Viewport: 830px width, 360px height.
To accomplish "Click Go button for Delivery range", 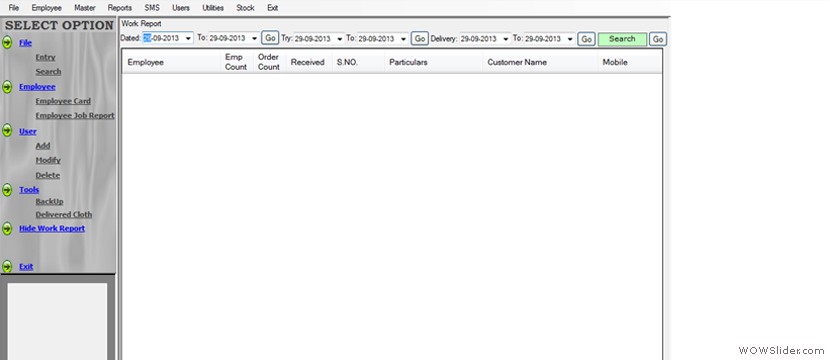I will pos(586,39).
